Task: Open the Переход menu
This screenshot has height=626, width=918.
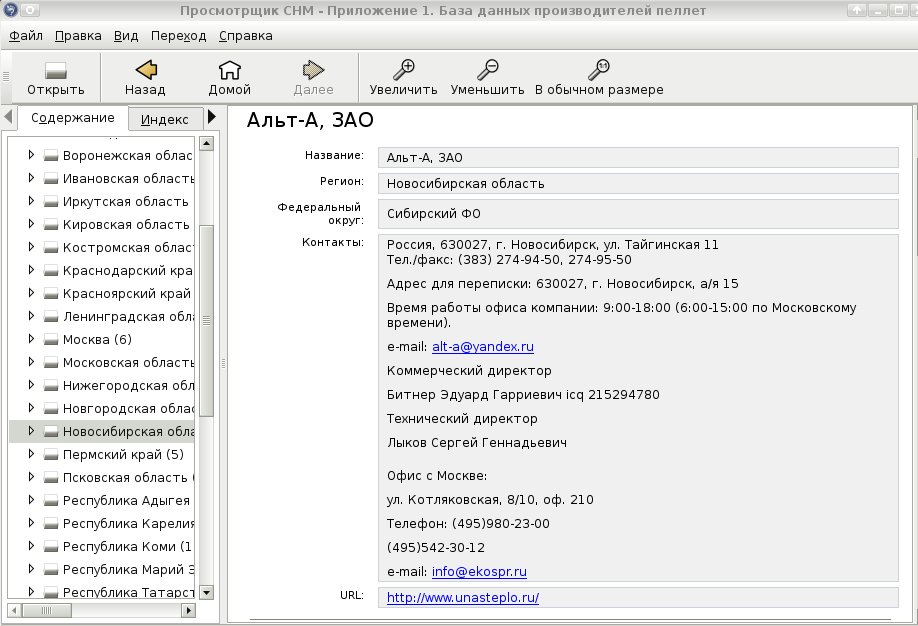Action: [x=179, y=36]
